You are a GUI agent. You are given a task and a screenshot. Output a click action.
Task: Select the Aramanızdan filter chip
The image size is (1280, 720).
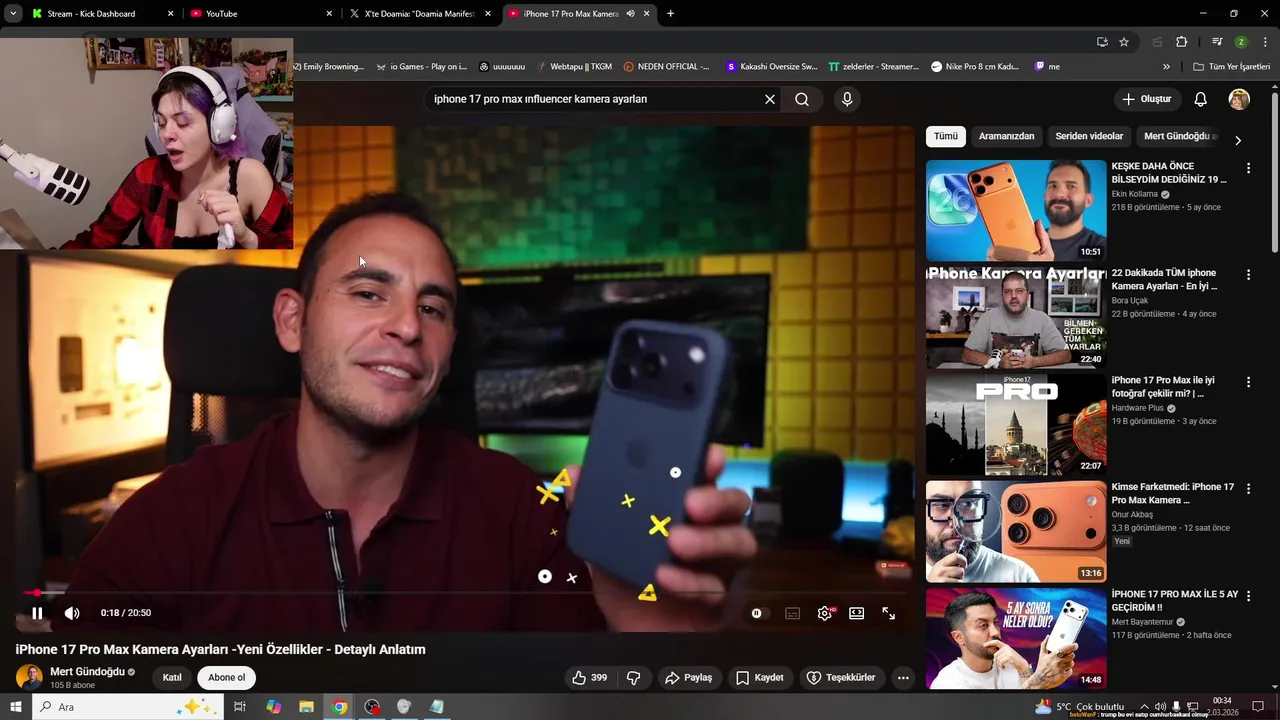pyautogui.click(x=1007, y=136)
